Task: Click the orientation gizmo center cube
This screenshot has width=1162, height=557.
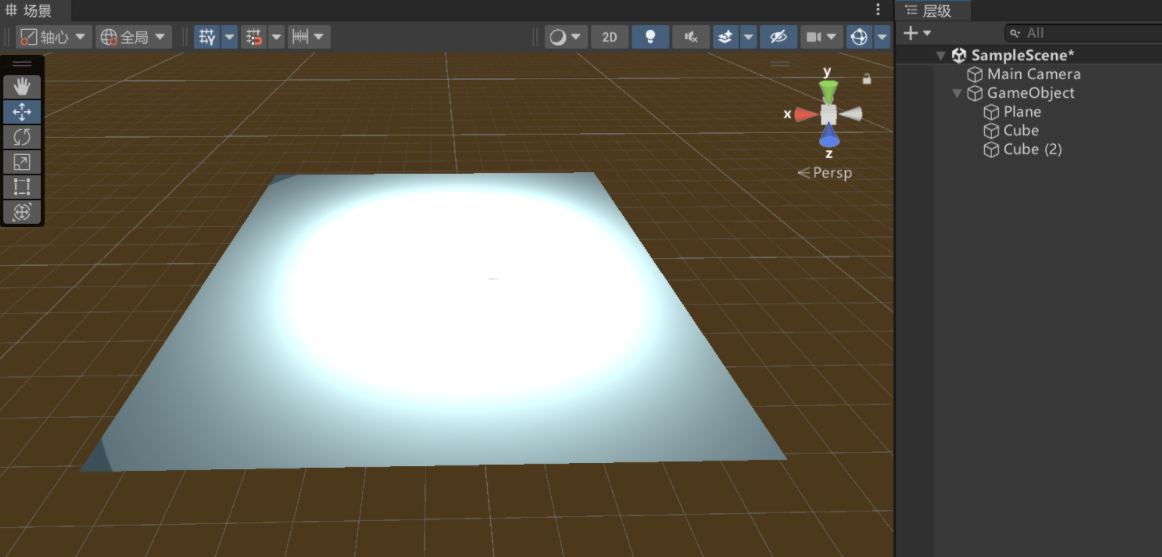Action: pos(829,114)
